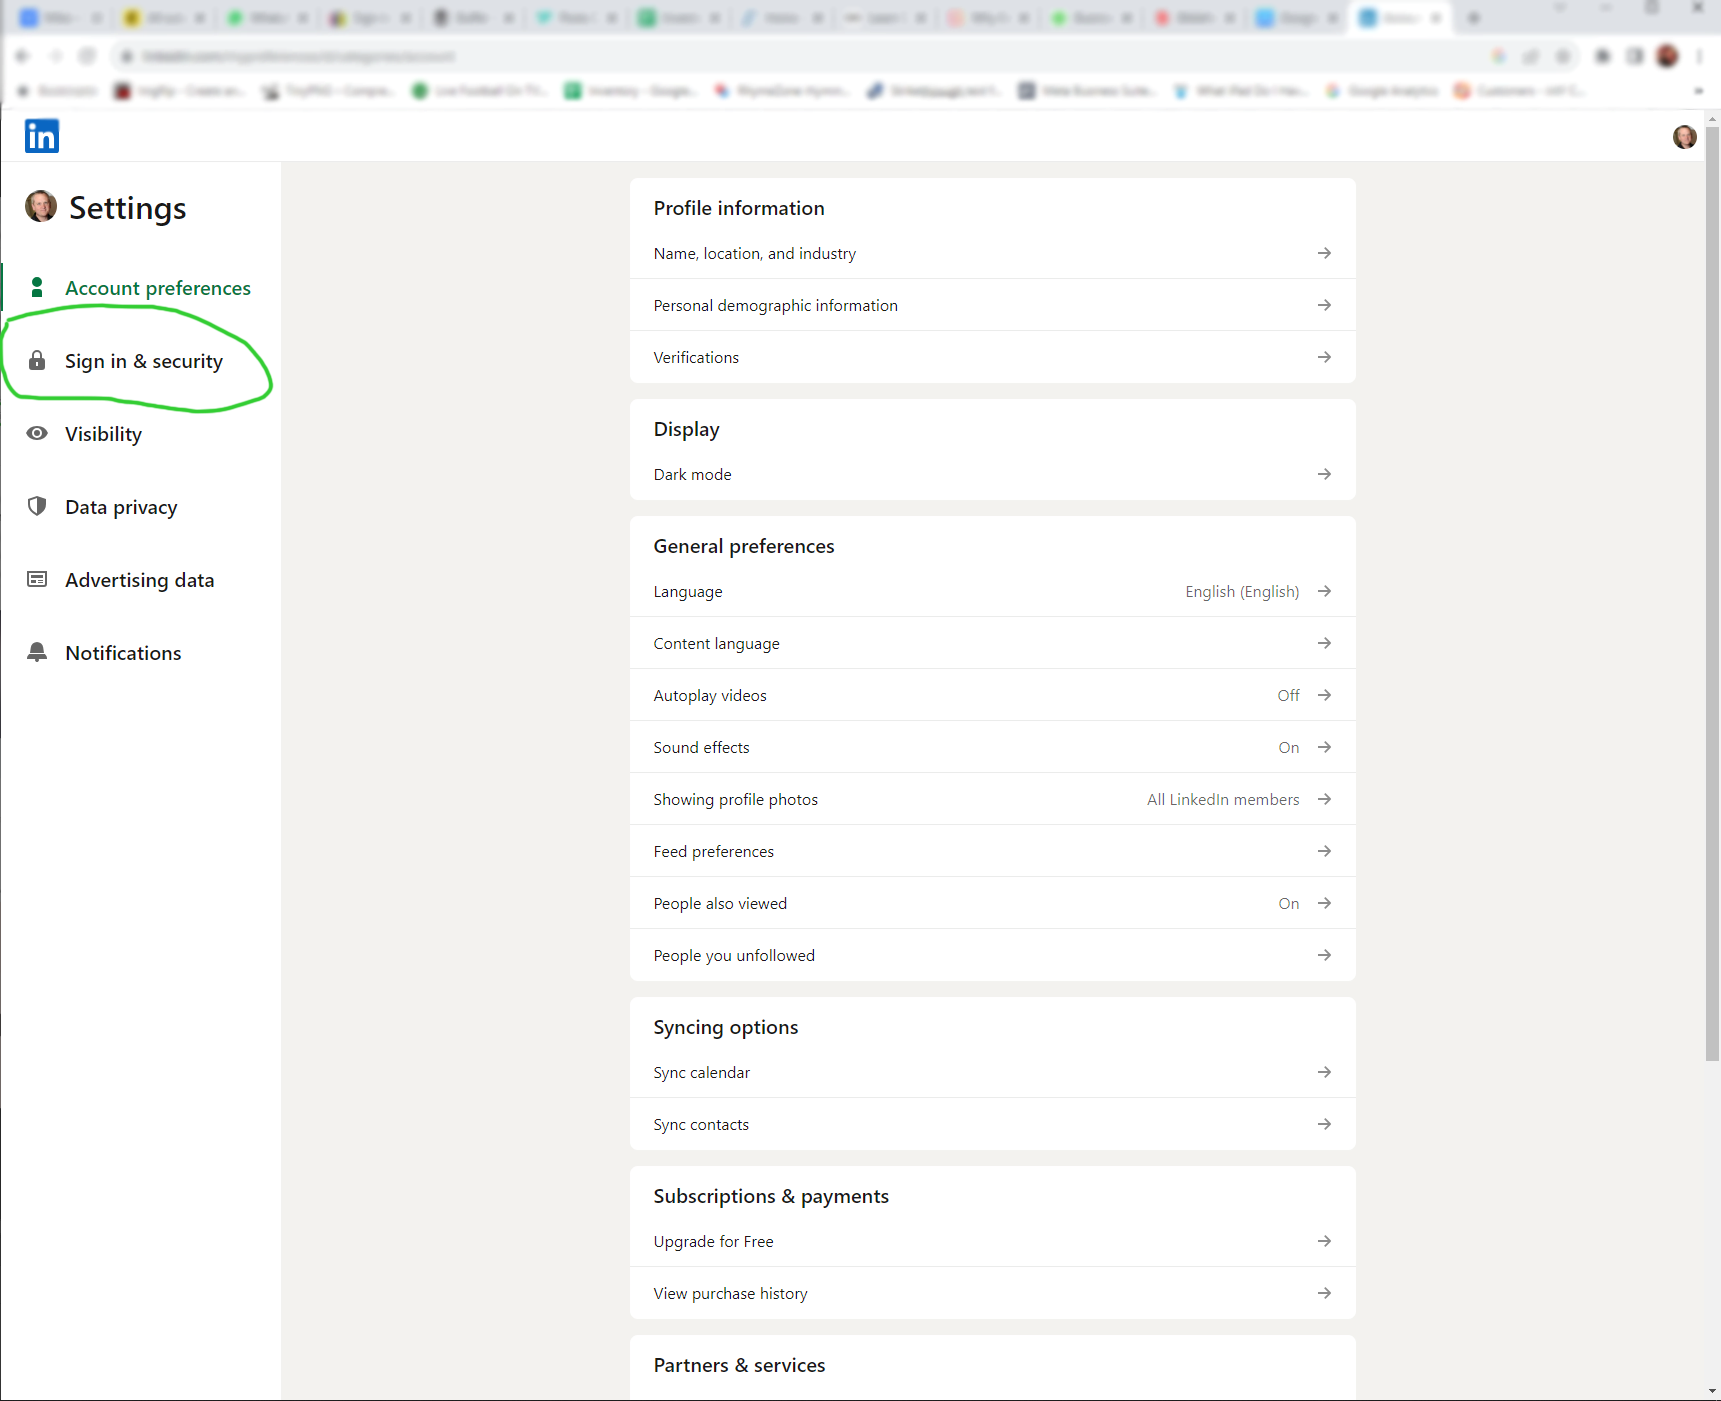Expand Showing profile photos options
1721x1401 pixels.
click(1324, 800)
